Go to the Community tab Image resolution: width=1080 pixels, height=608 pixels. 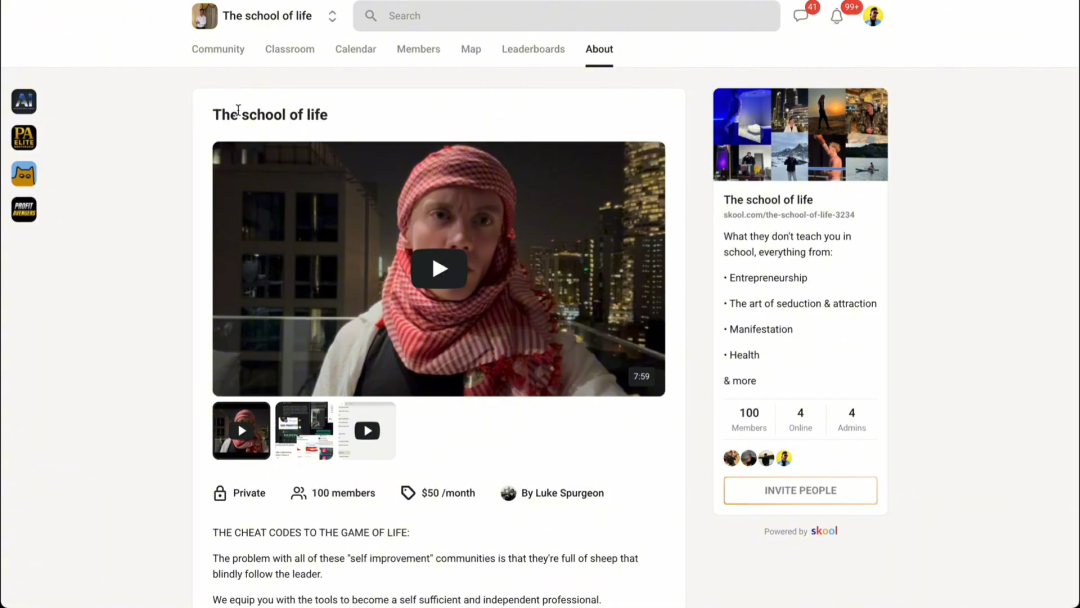tap(218, 49)
